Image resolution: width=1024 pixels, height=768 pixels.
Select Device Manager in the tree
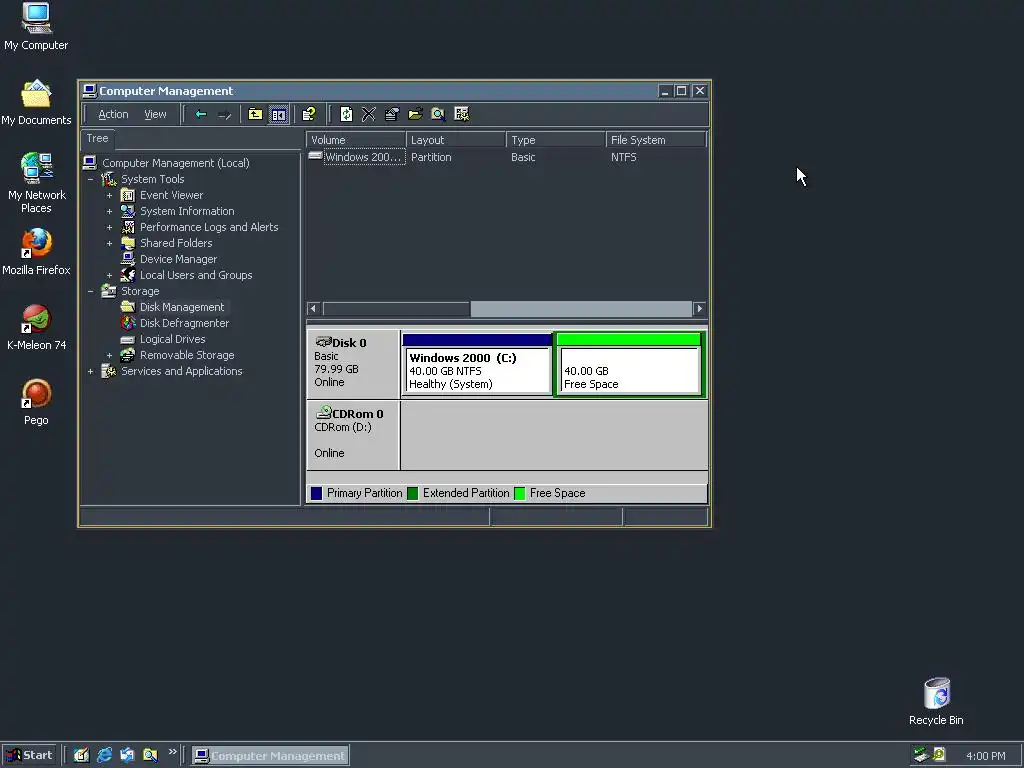click(178, 259)
